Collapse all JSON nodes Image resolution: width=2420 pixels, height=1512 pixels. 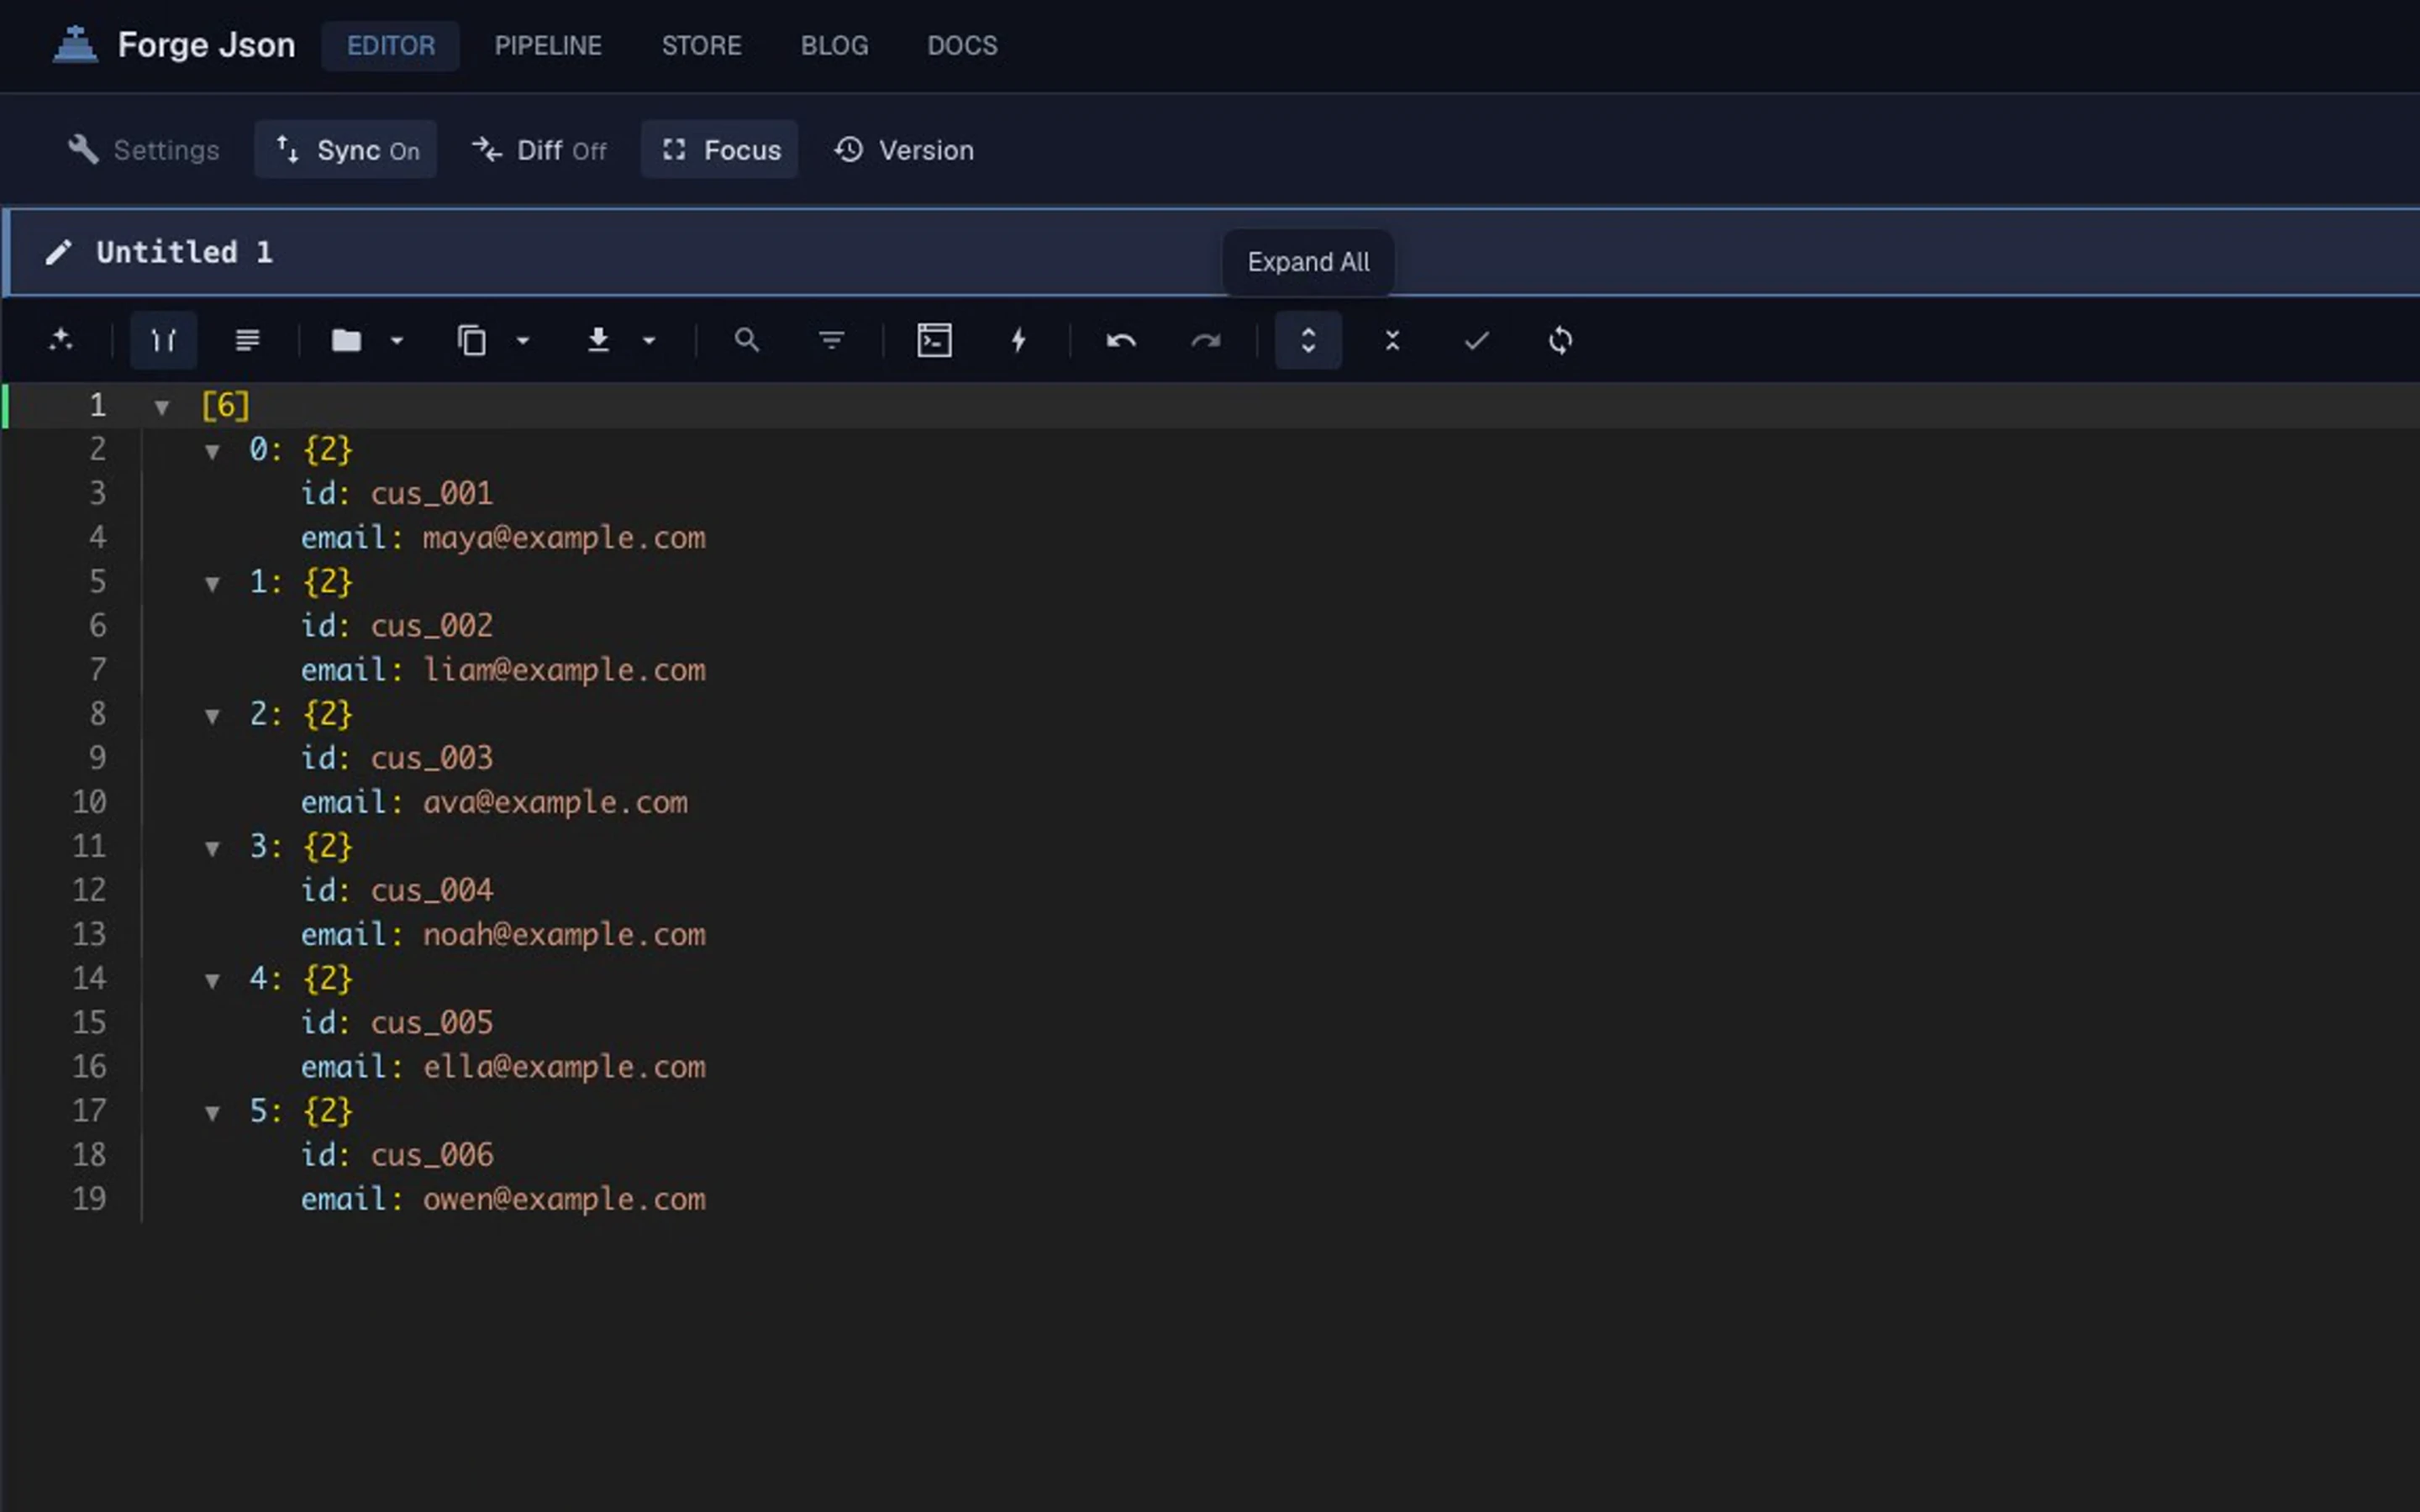coord(1392,340)
